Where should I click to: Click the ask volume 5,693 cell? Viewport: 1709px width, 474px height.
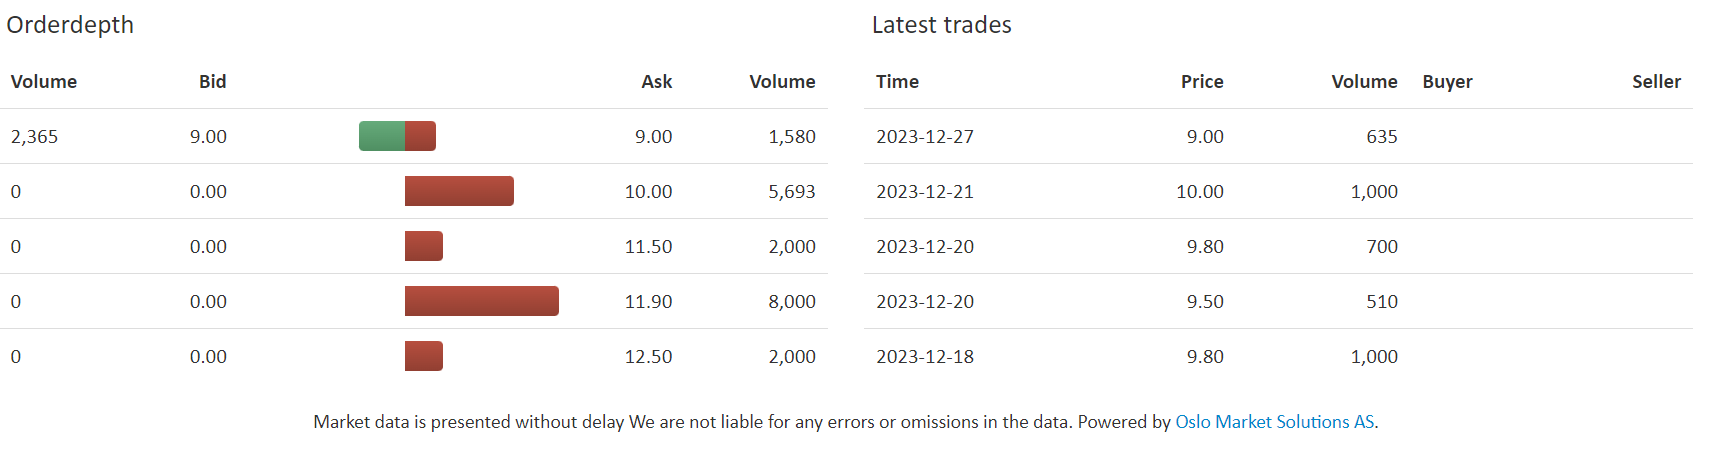pos(792,192)
